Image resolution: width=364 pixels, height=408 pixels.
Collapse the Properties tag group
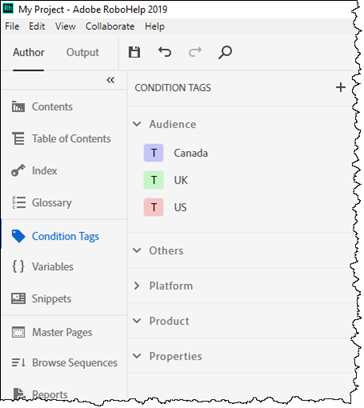pyautogui.click(x=137, y=356)
